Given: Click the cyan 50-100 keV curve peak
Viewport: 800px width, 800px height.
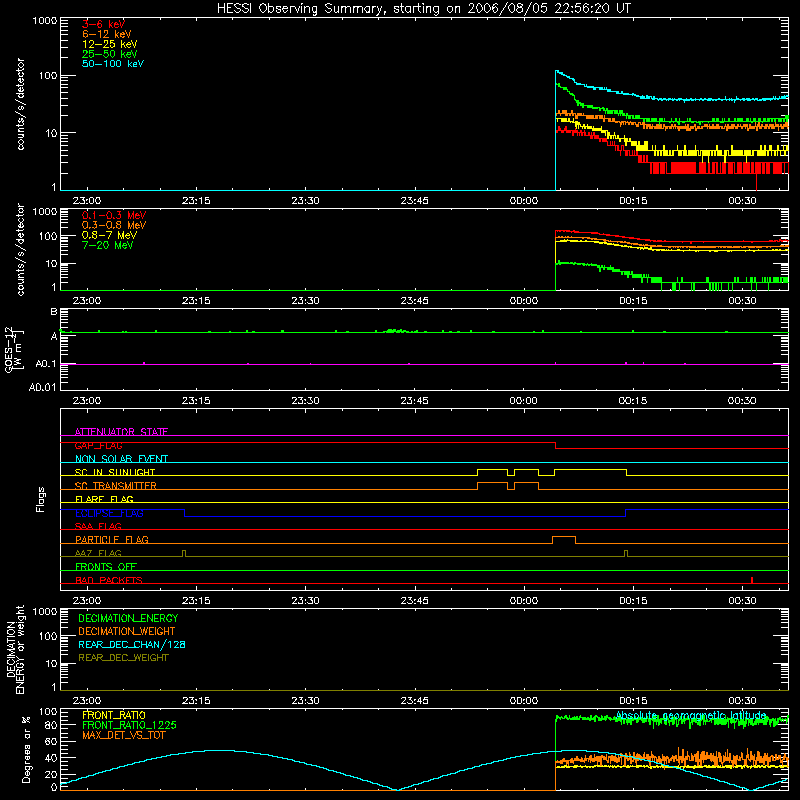Looking at the screenshot, I should [x=557, y=71].
